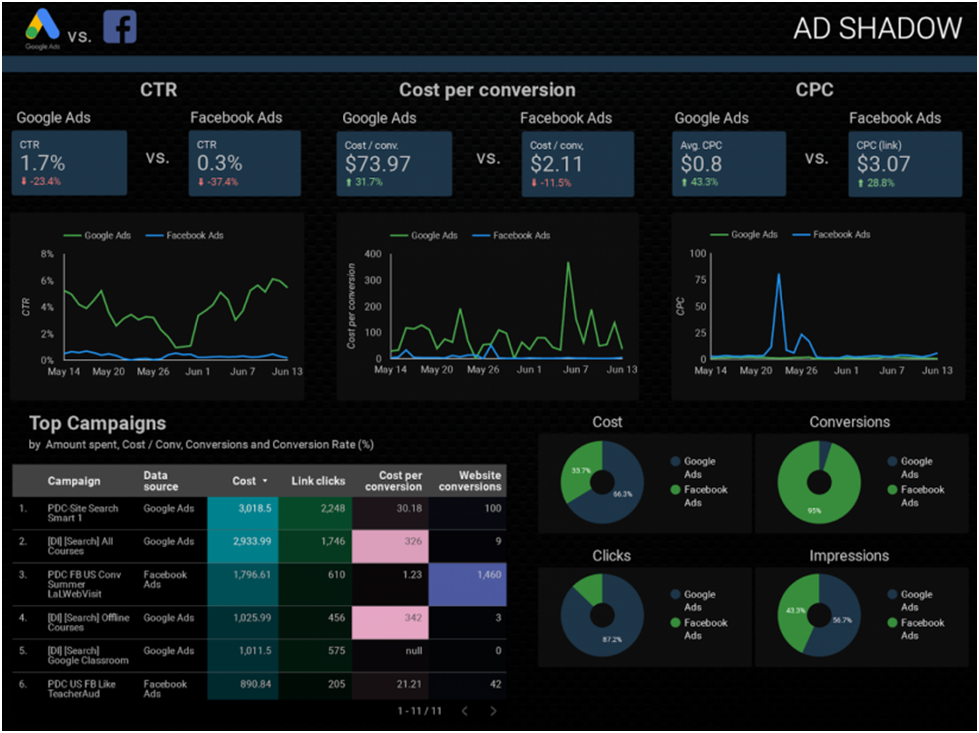Click Google Ads legend in Cost per conversion chart
Screen dimensions: 979x733
tap(424, 235)
